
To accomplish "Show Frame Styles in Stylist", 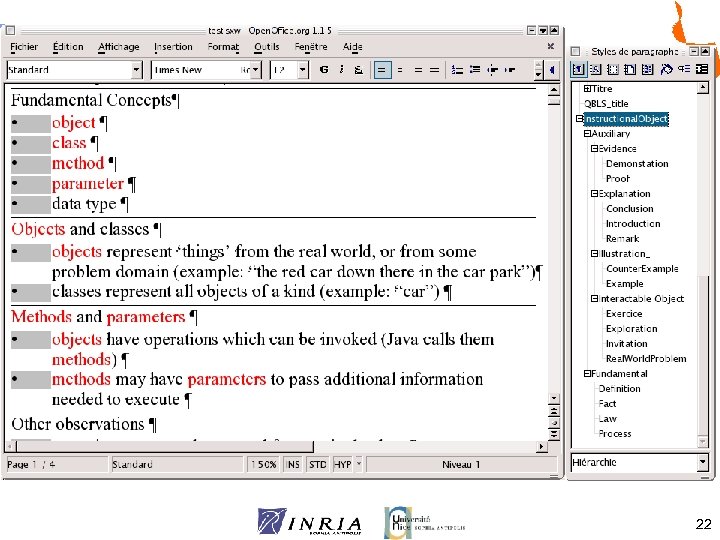I will click(x=613, y=69).
